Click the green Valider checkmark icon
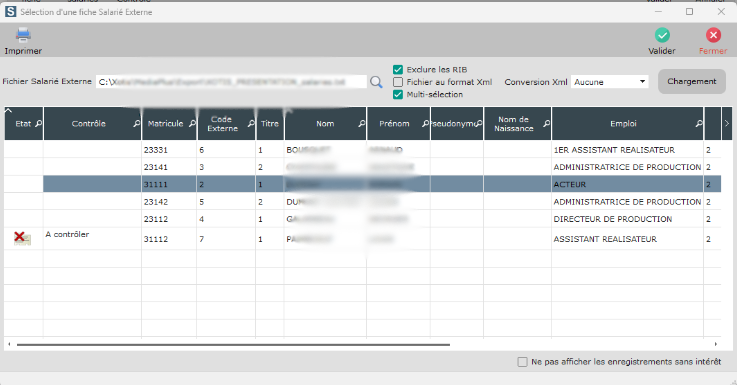 coord(662,35)
